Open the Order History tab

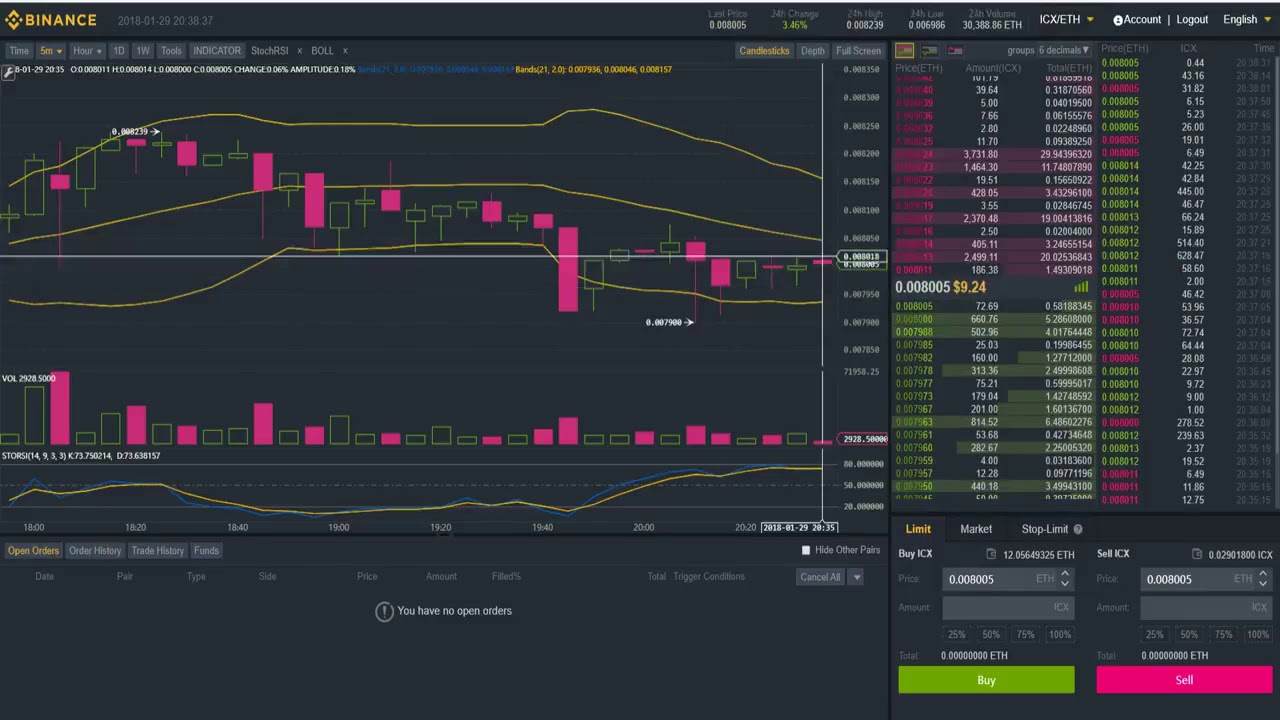click(95, 551)
